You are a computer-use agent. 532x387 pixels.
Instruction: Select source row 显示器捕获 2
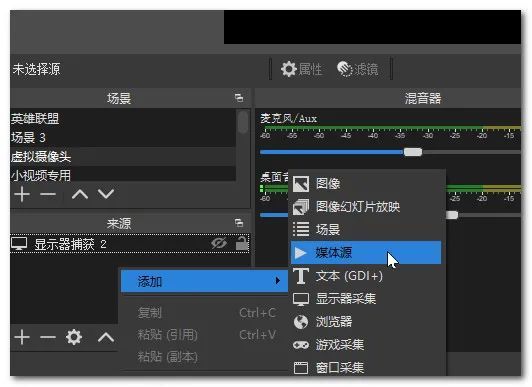[x=130, y=244]
